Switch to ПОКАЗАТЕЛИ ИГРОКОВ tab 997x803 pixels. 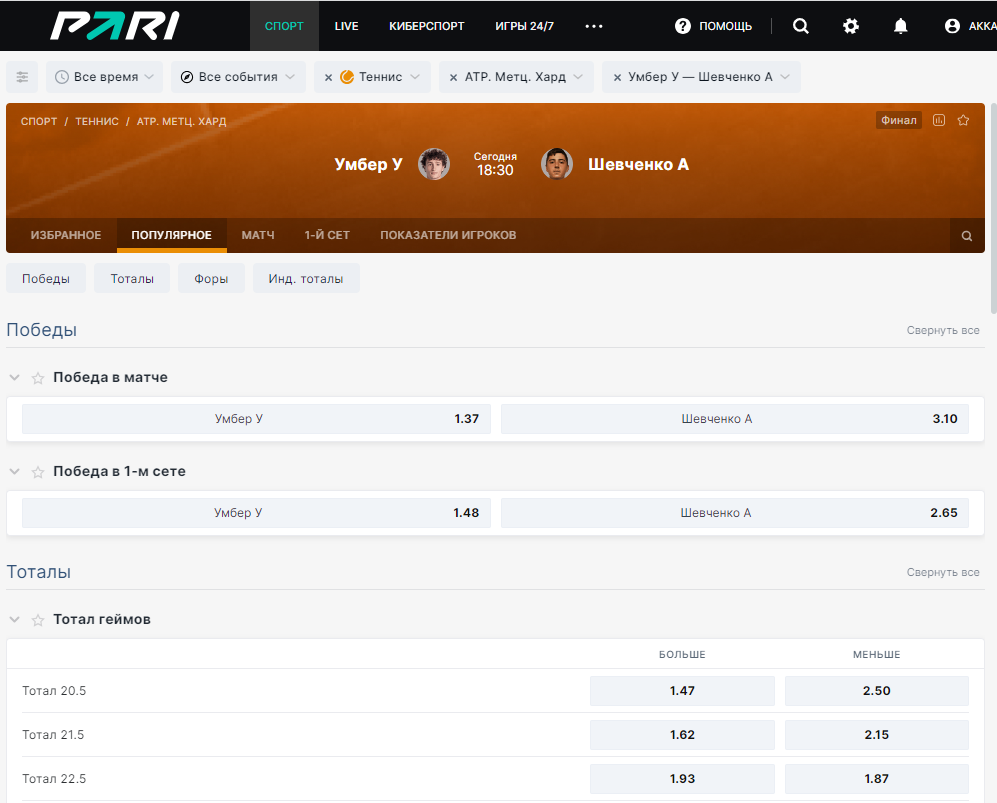click(448, 235)
